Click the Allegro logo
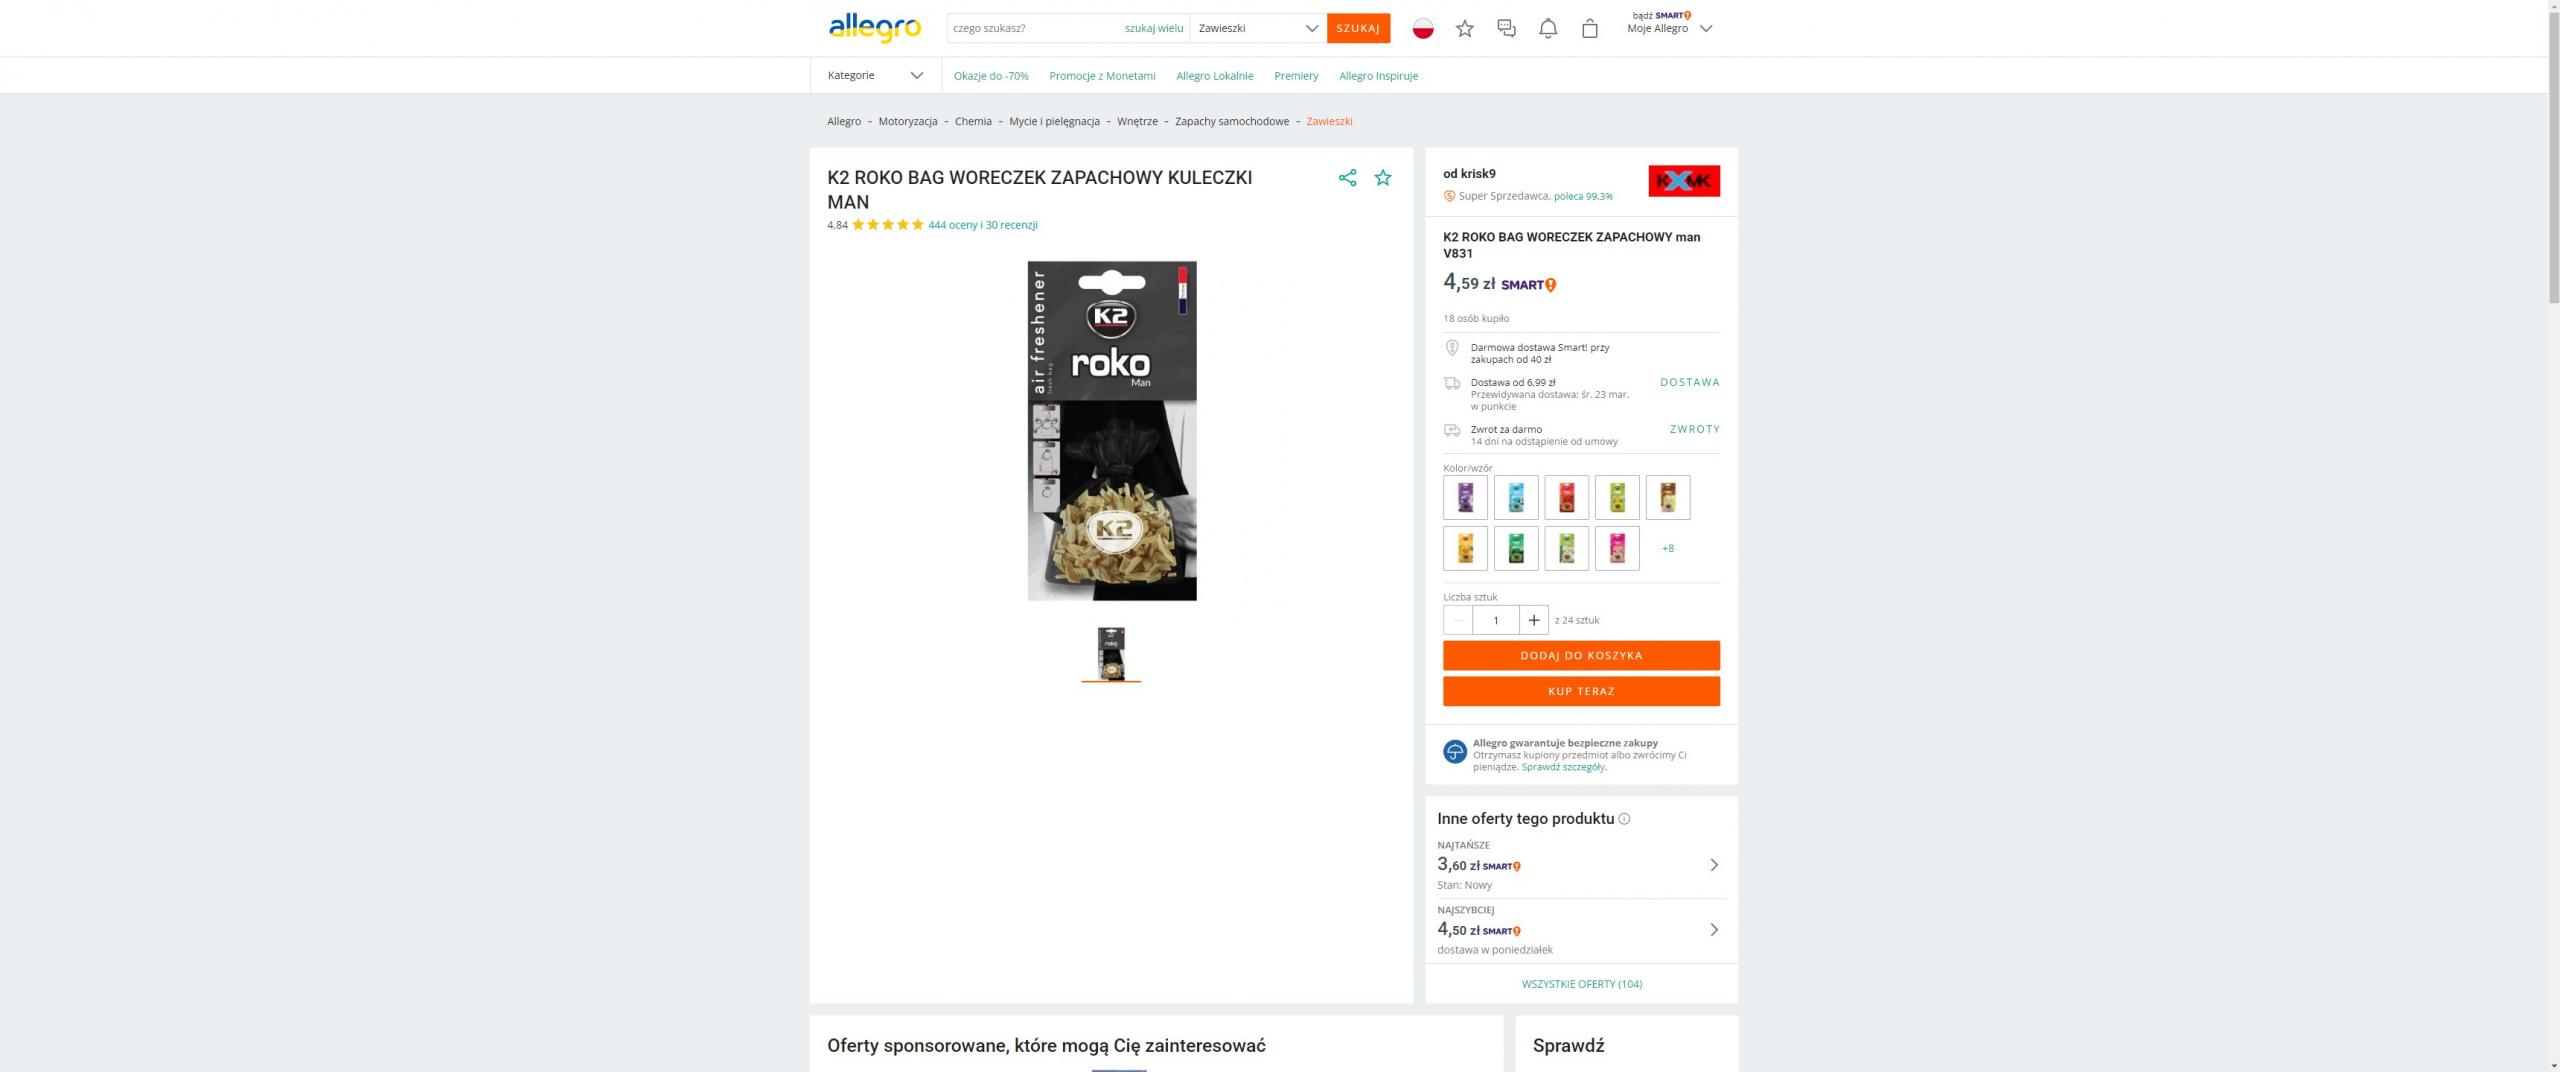The image size is (2560, 1072). point(875,28)
